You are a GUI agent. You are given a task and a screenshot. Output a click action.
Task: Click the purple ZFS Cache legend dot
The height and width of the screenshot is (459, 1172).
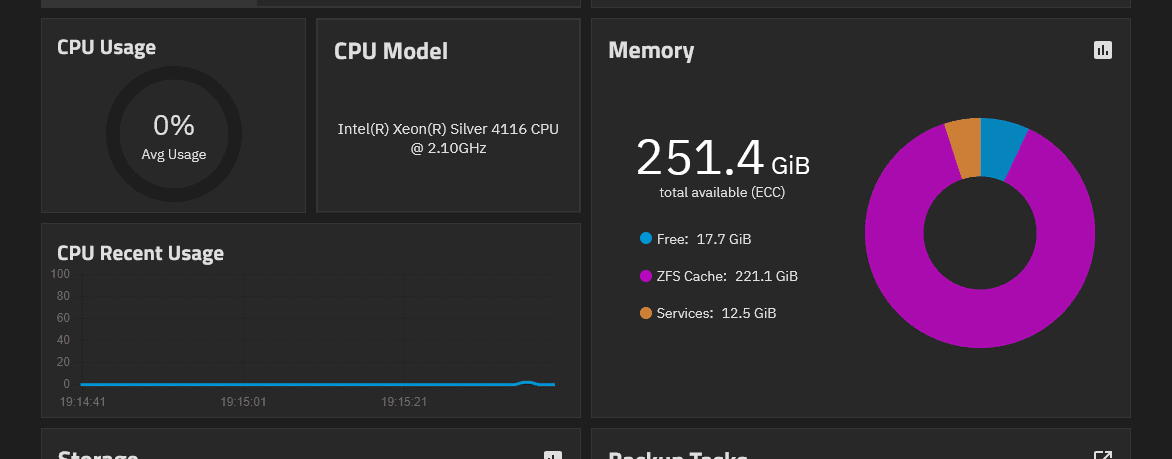pos(646,276)
